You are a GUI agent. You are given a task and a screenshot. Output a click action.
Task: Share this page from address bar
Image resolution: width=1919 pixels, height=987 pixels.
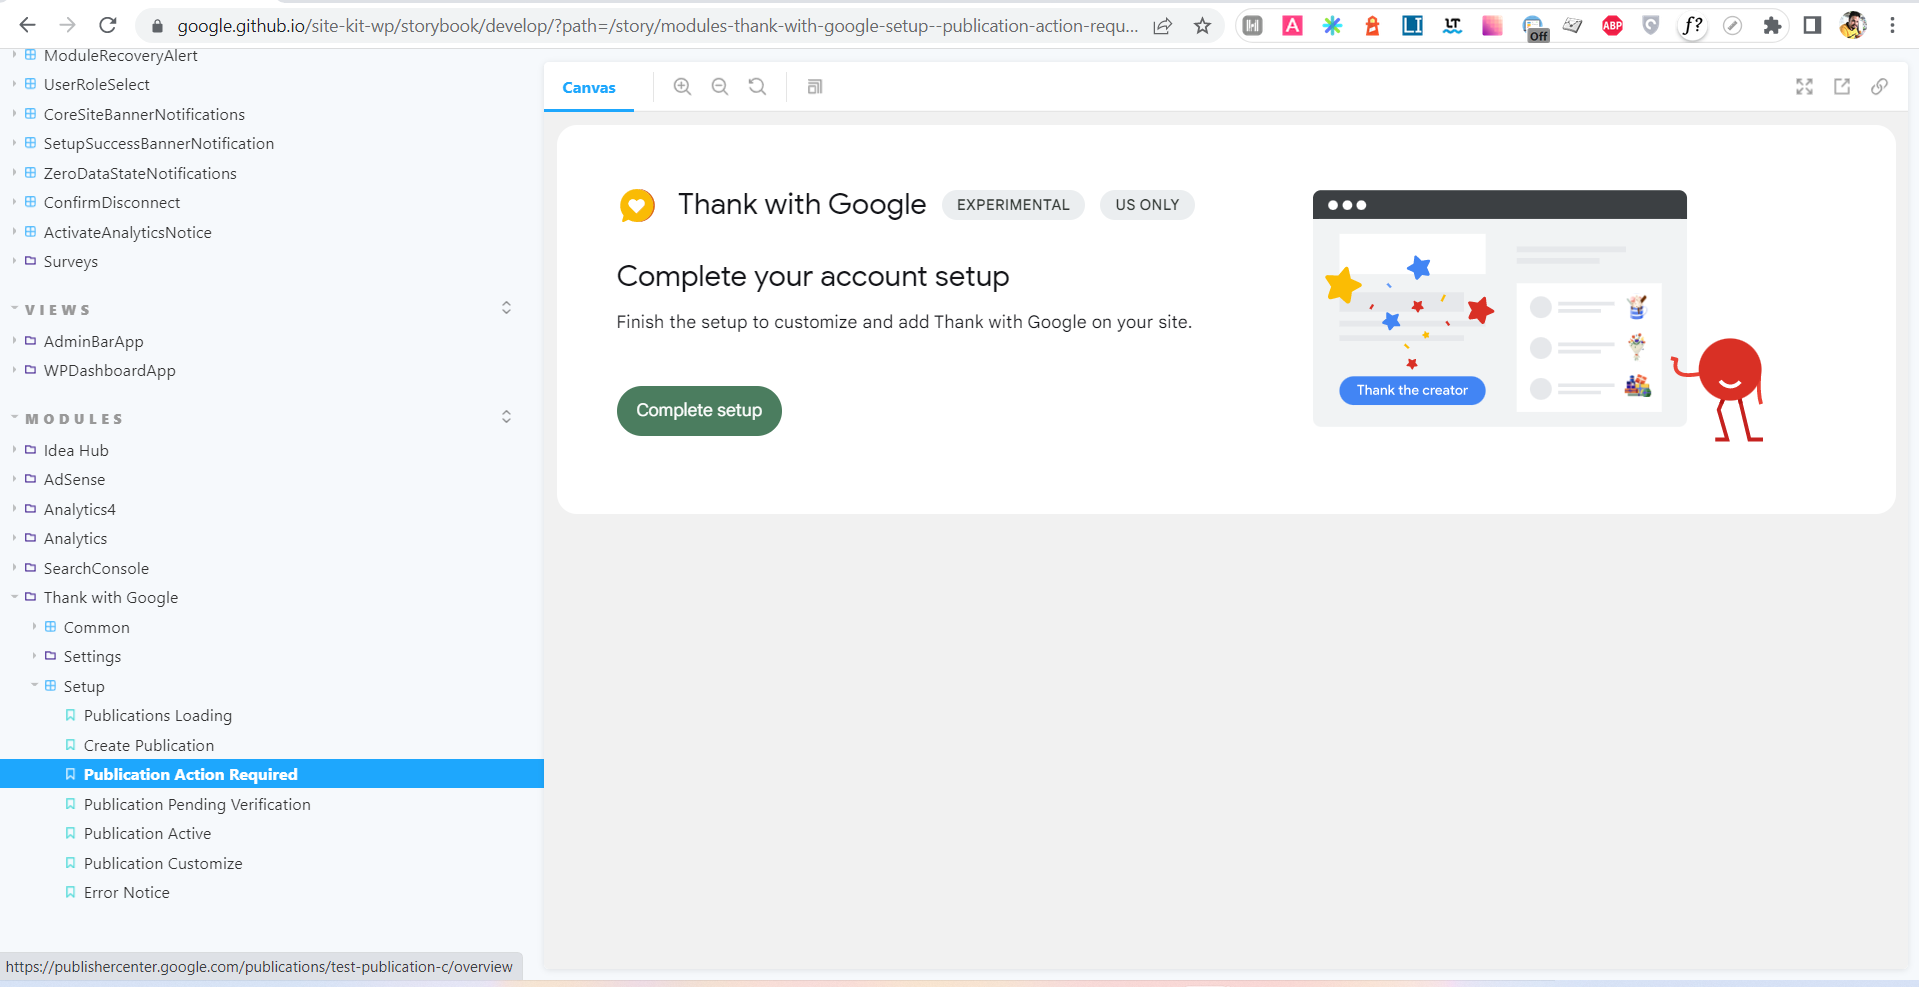click(1163, 26)
